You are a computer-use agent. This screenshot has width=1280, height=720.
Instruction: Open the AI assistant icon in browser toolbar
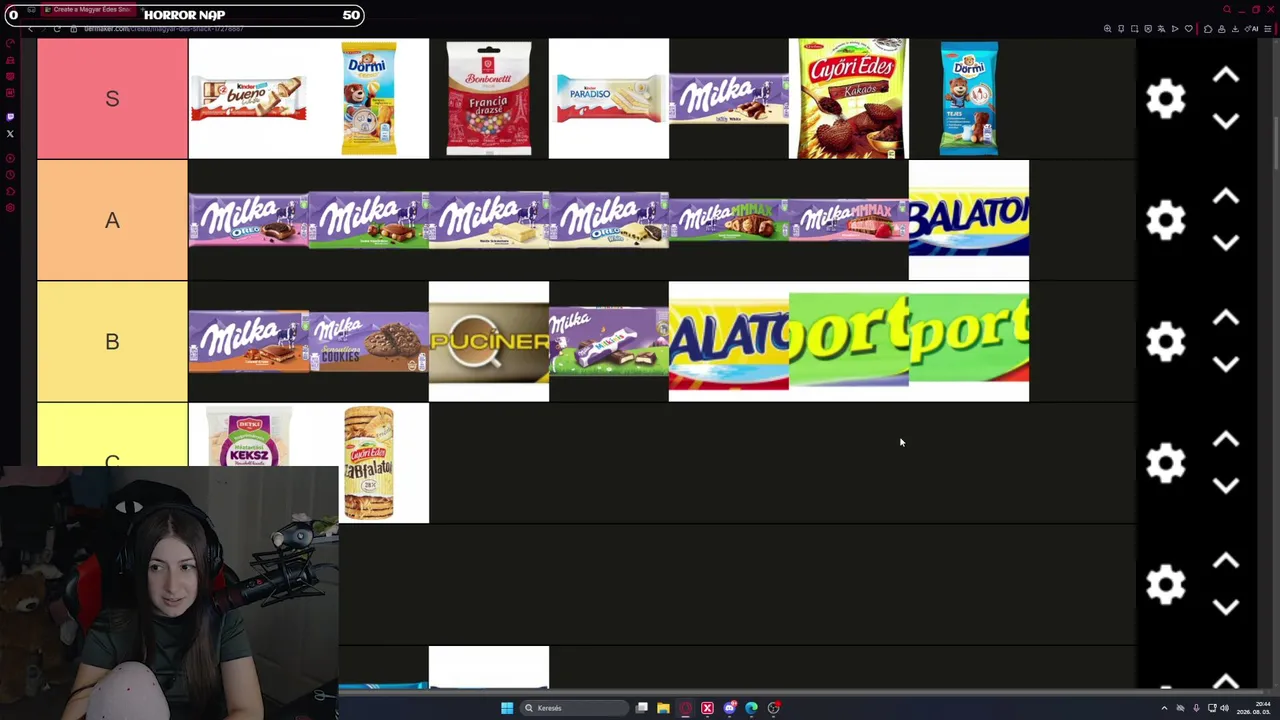click(1253, 29)
